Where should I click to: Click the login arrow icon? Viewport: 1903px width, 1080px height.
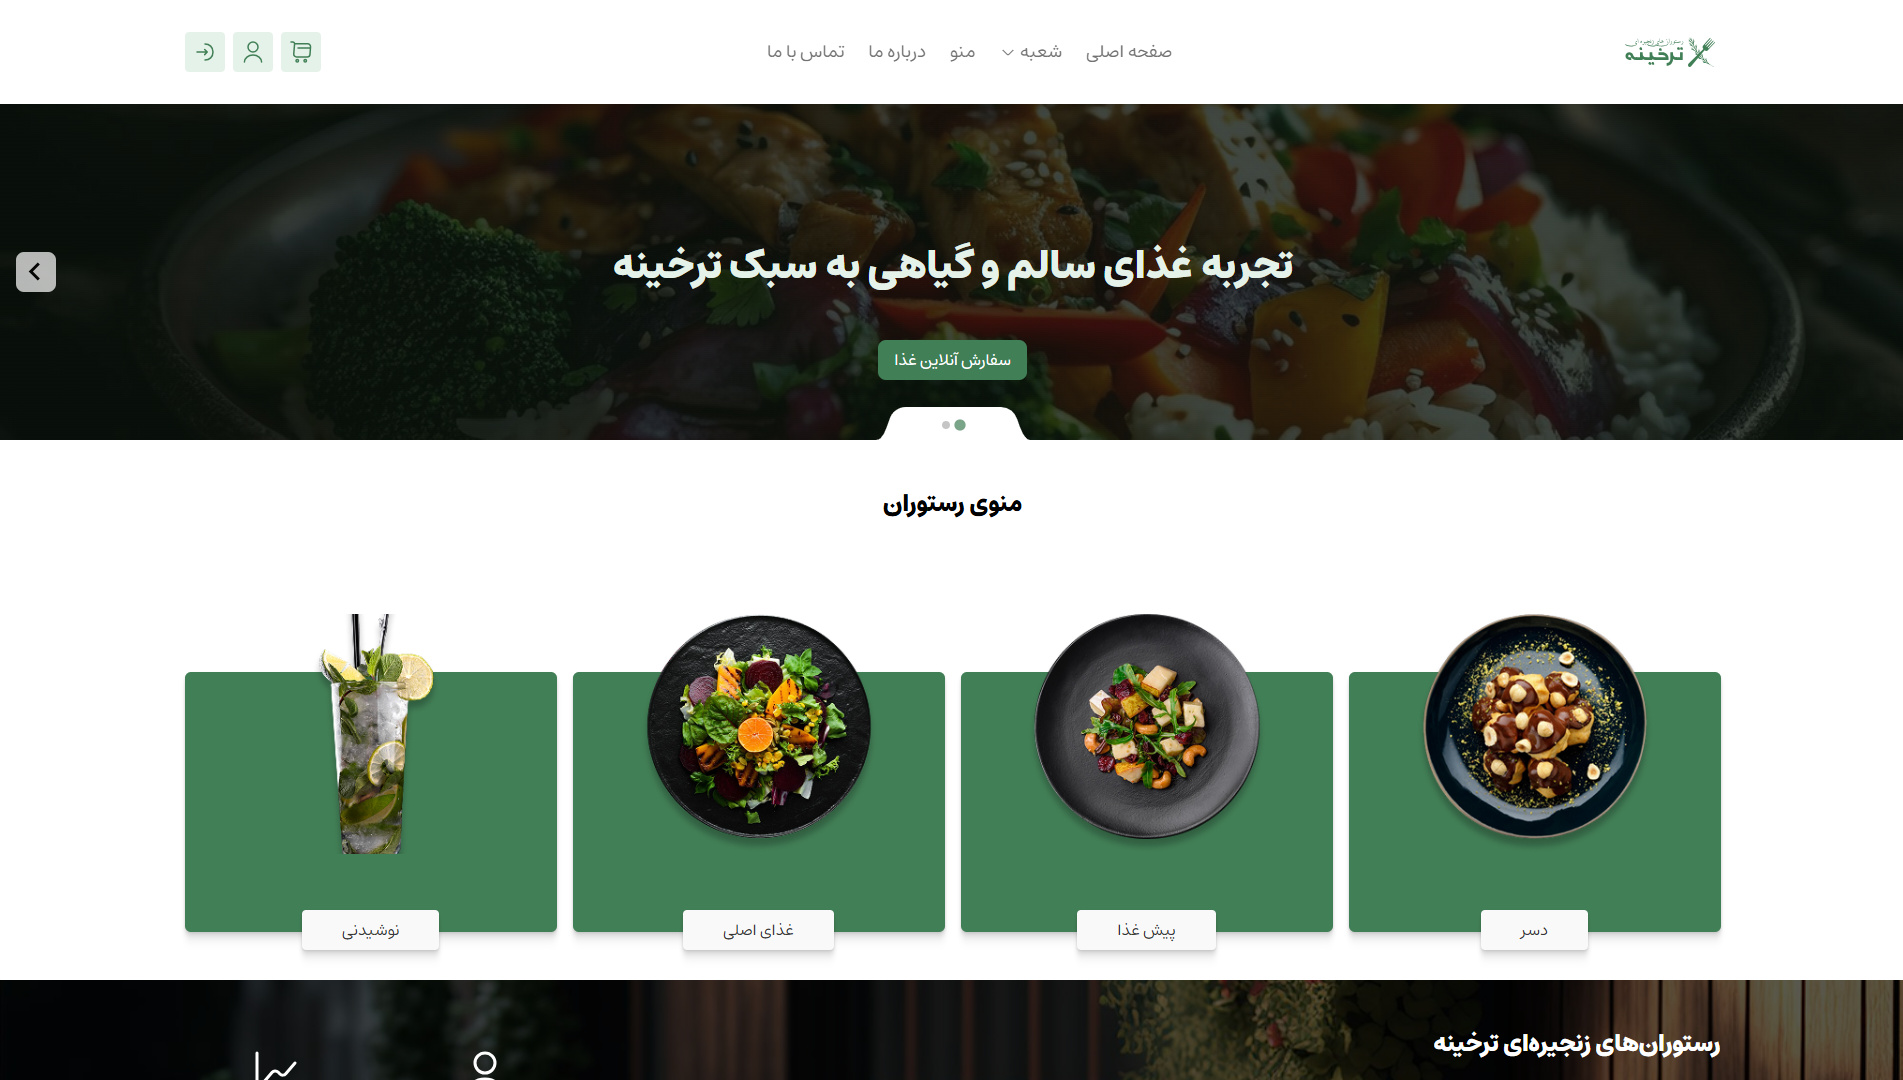[x=205, y=52]
